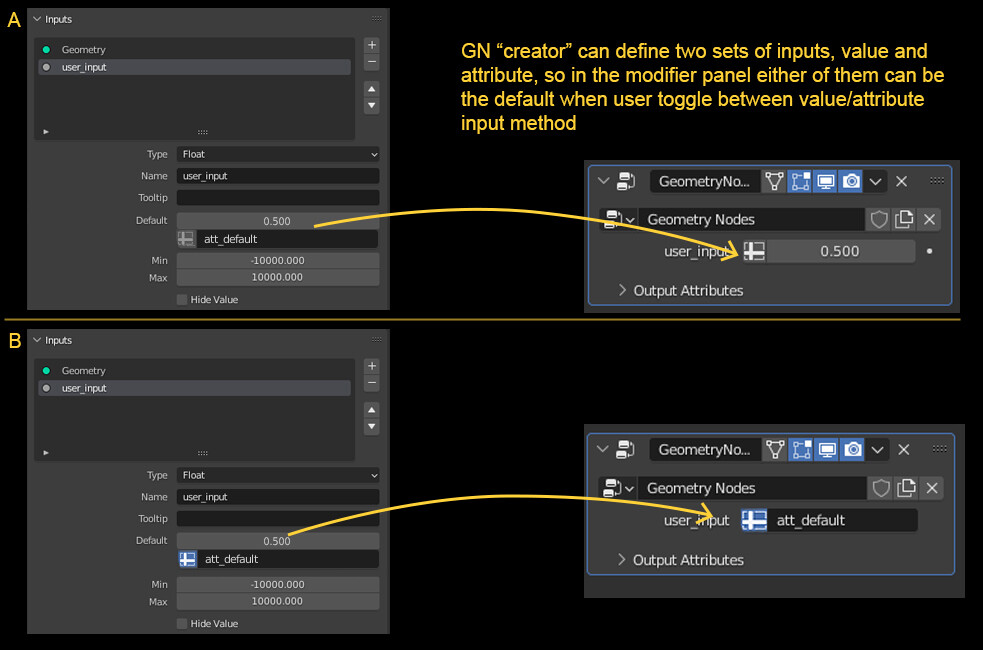
Task: Click 0.500 value field in upper modifier
Action: point(840,251)
